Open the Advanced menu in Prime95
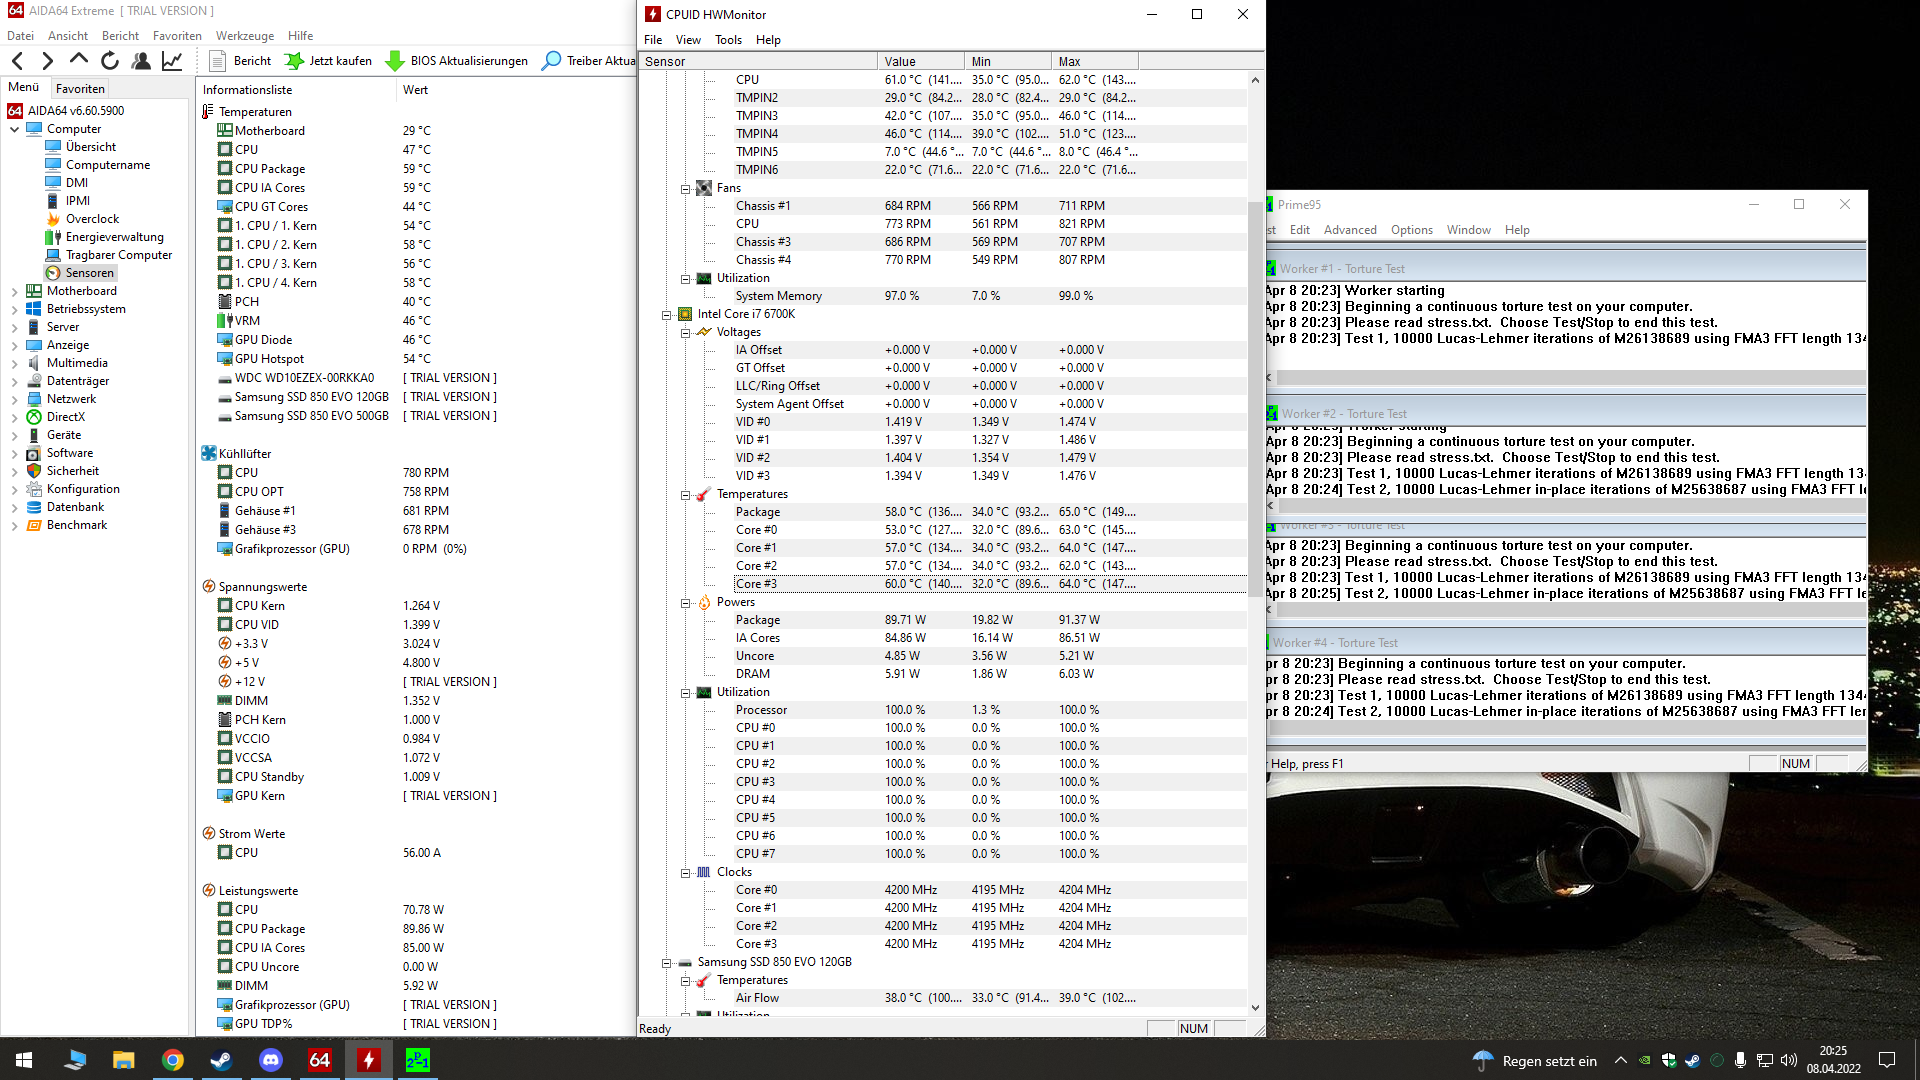 pos(1349,230)
